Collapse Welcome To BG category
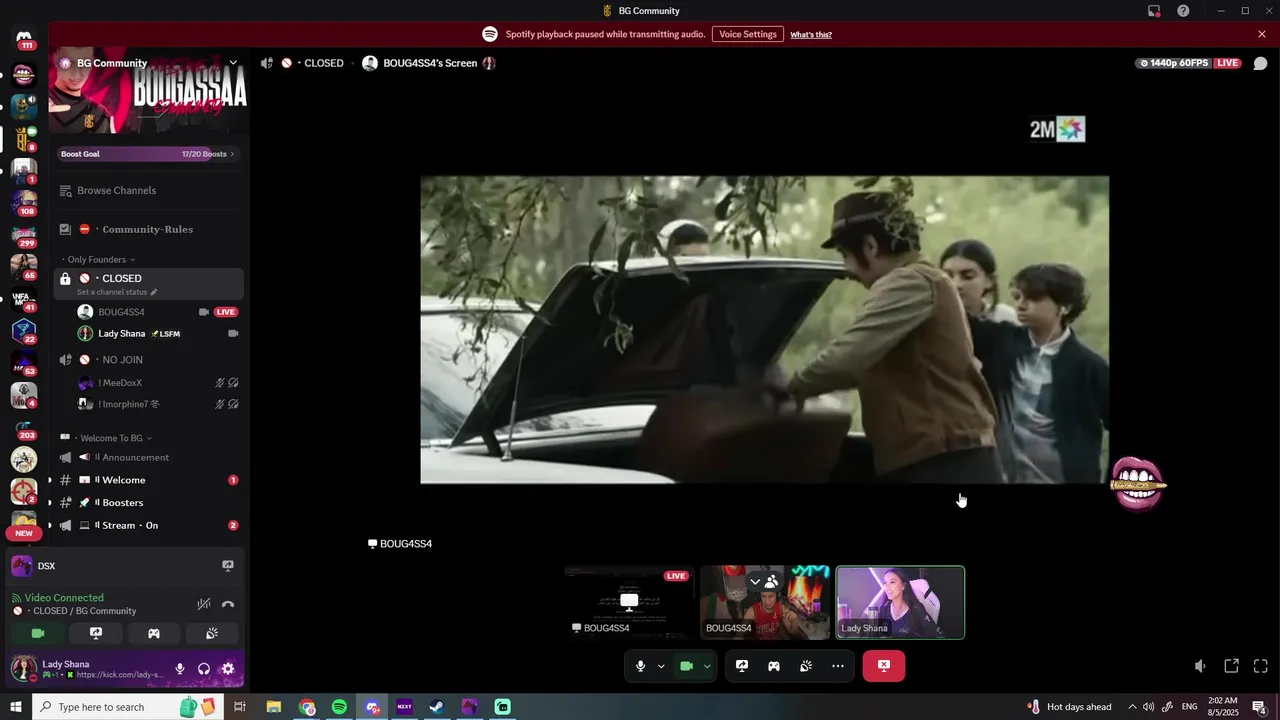 (105, 438)
